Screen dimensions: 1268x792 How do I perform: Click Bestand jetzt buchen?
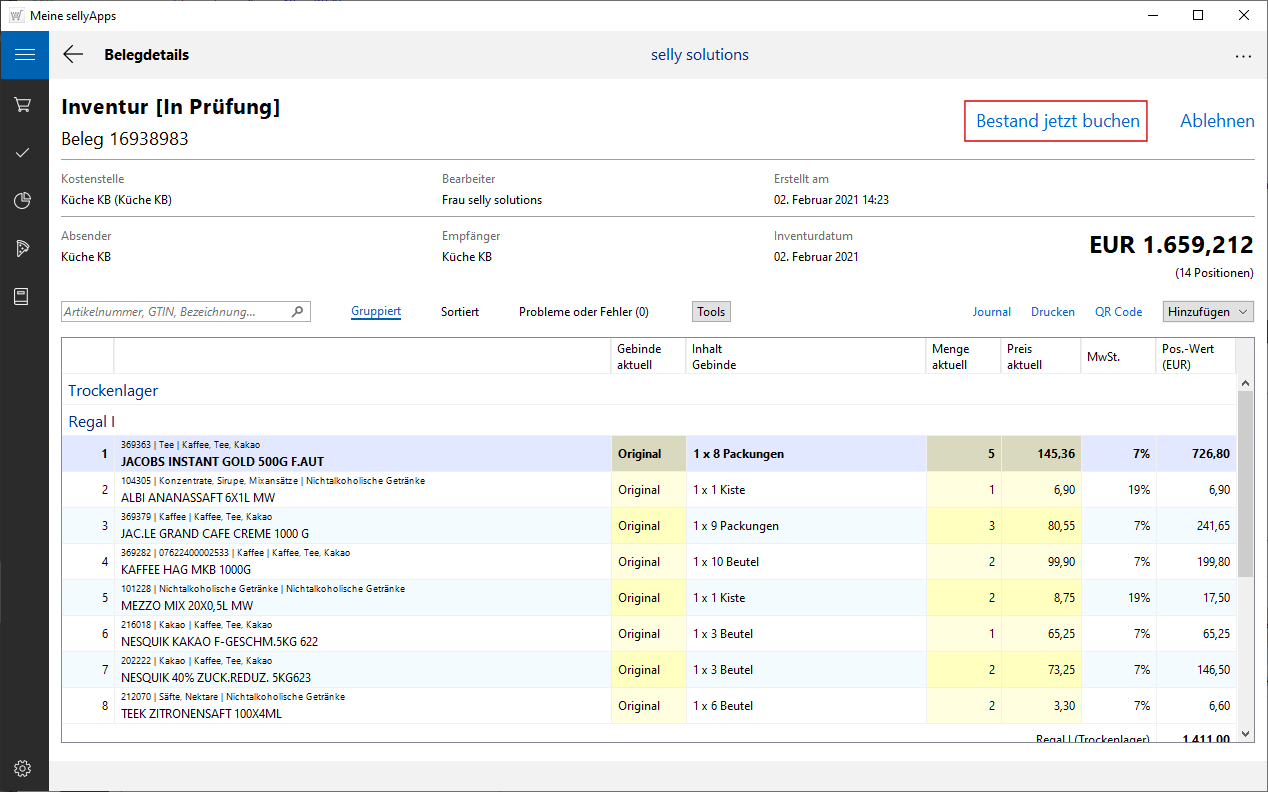[x=1057, y=121]
